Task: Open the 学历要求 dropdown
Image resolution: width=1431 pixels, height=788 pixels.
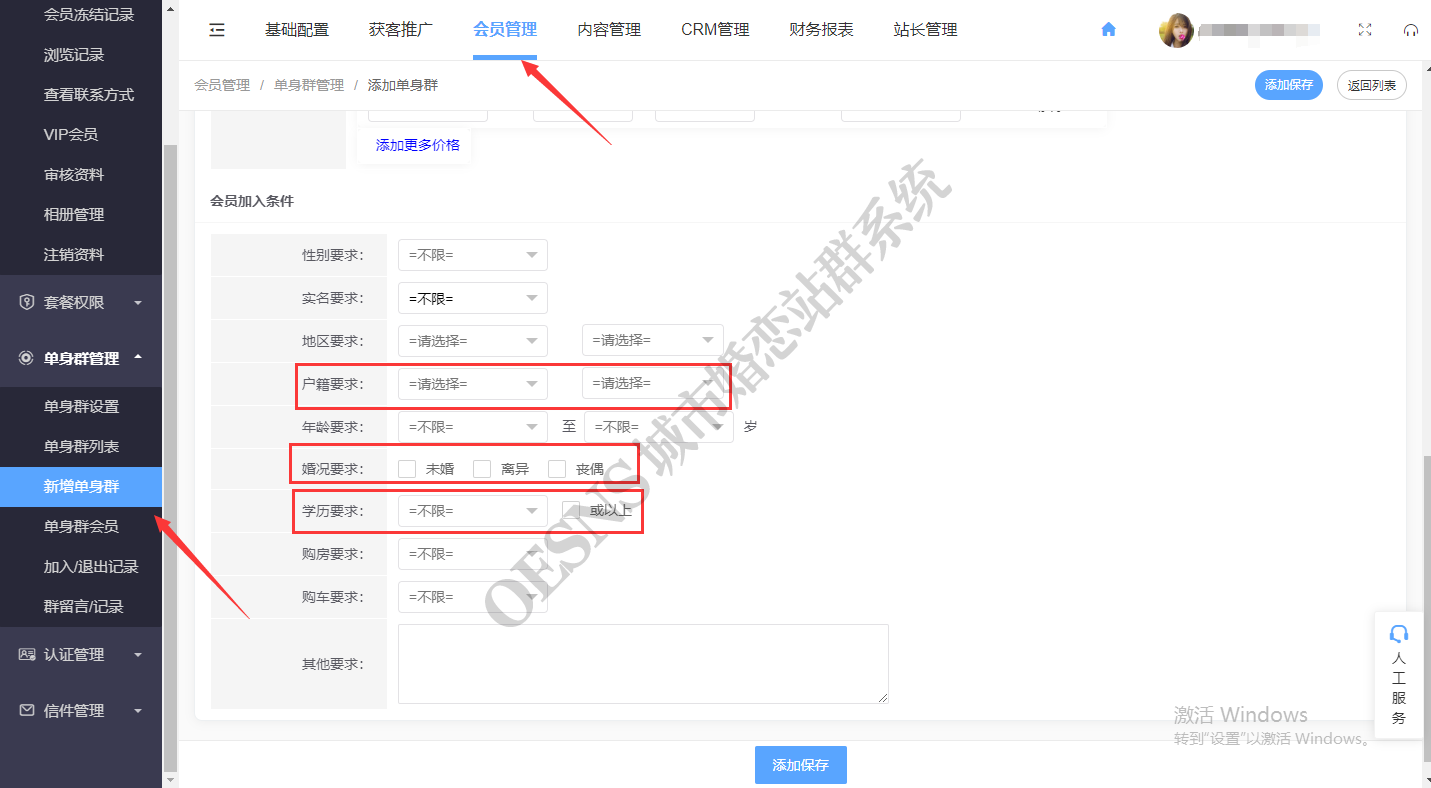Action: point(472,511)
